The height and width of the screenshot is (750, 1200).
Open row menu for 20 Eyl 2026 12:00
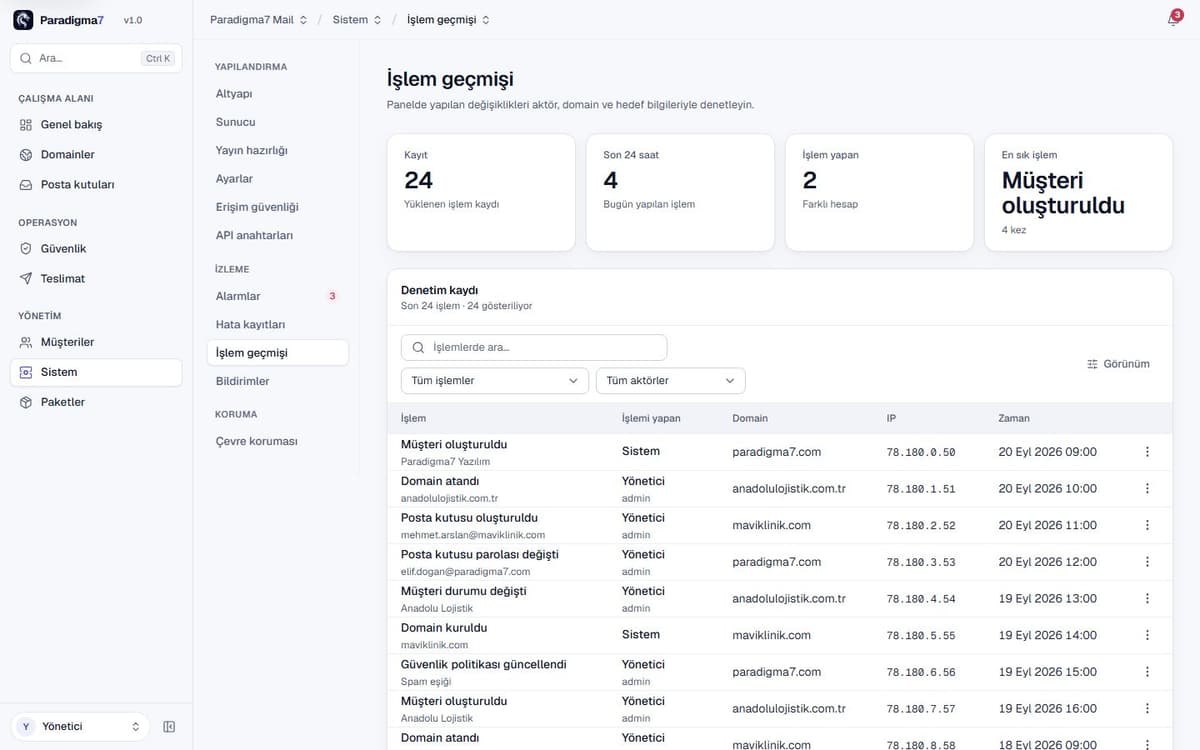[1147, 562]
